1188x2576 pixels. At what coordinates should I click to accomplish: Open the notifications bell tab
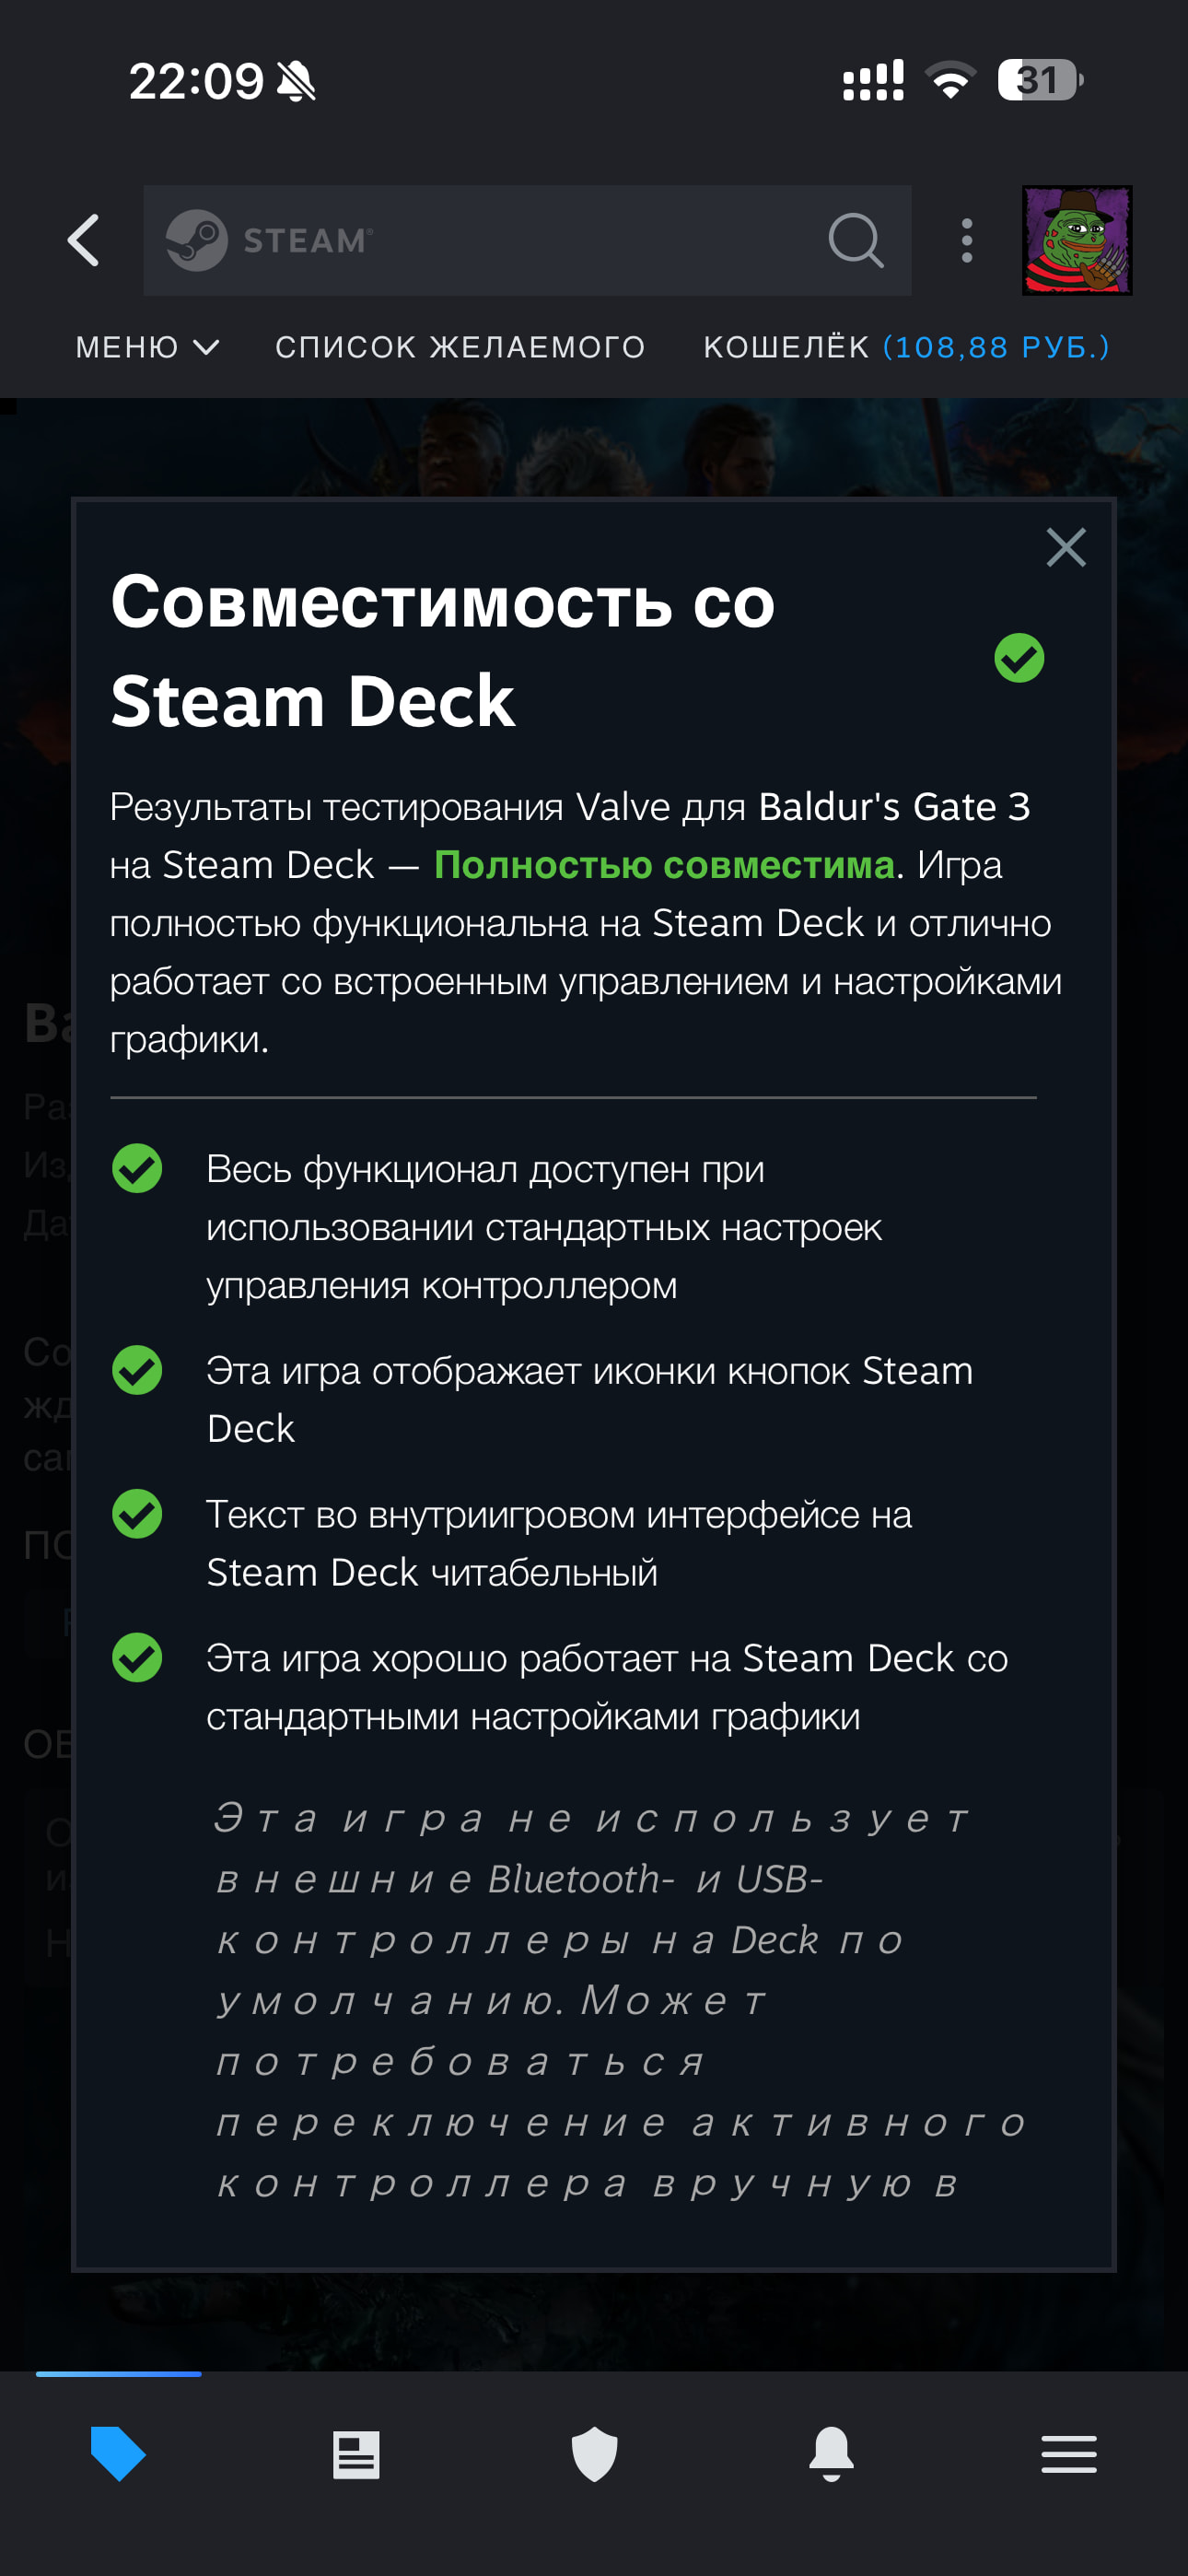pyautogui.click(x=831, y=2454)
